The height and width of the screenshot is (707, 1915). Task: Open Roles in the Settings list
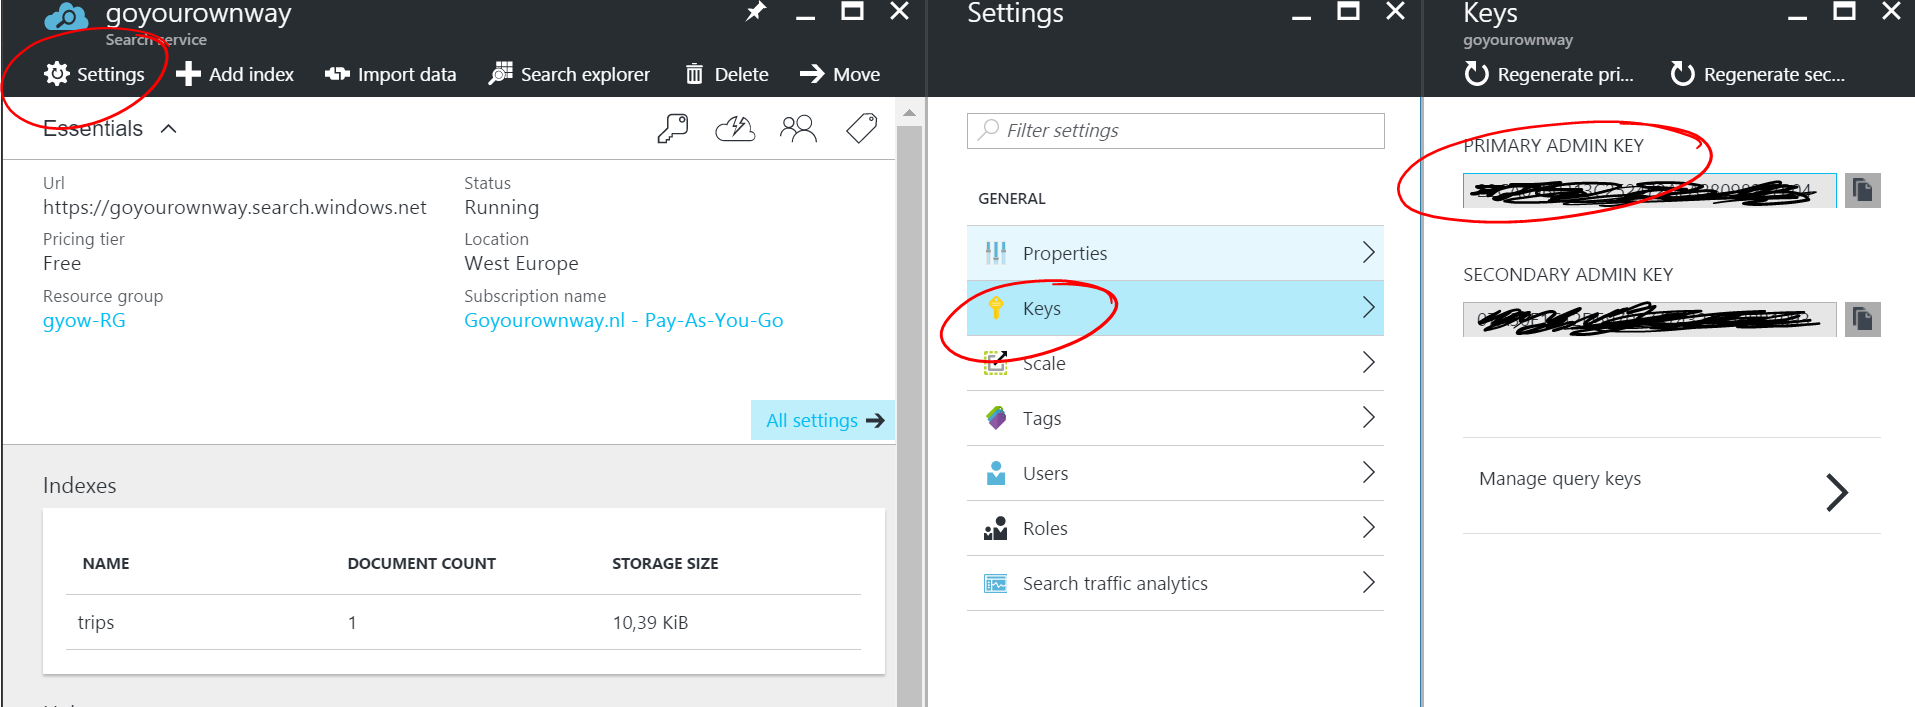(x=1176, y=528)
